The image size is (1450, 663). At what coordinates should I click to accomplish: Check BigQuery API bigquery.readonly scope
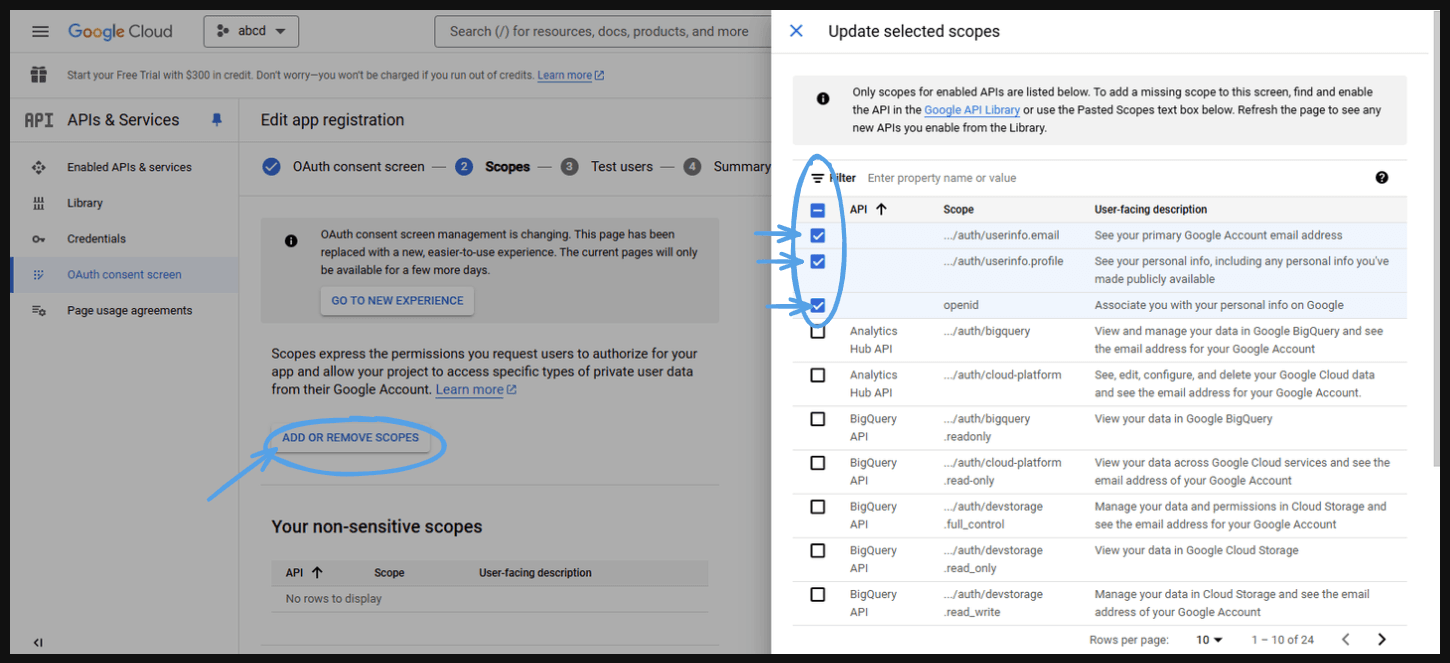pyautogui.click(x=818, y=419)
